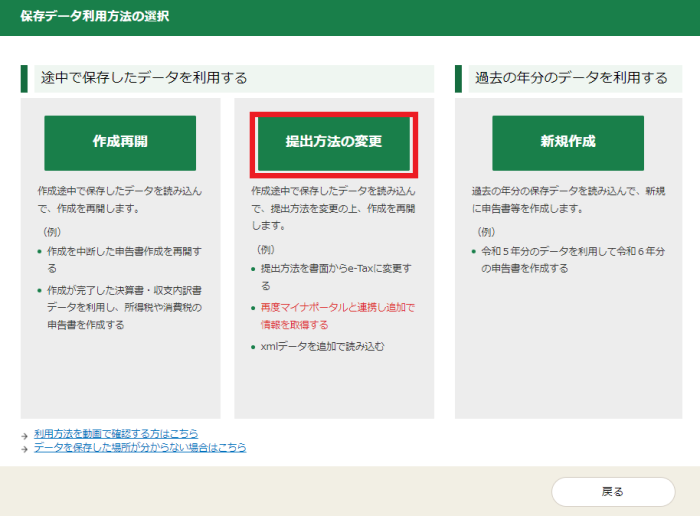Click the green bar beside 途中で保存したデータを利用する

tap(24, 79)
